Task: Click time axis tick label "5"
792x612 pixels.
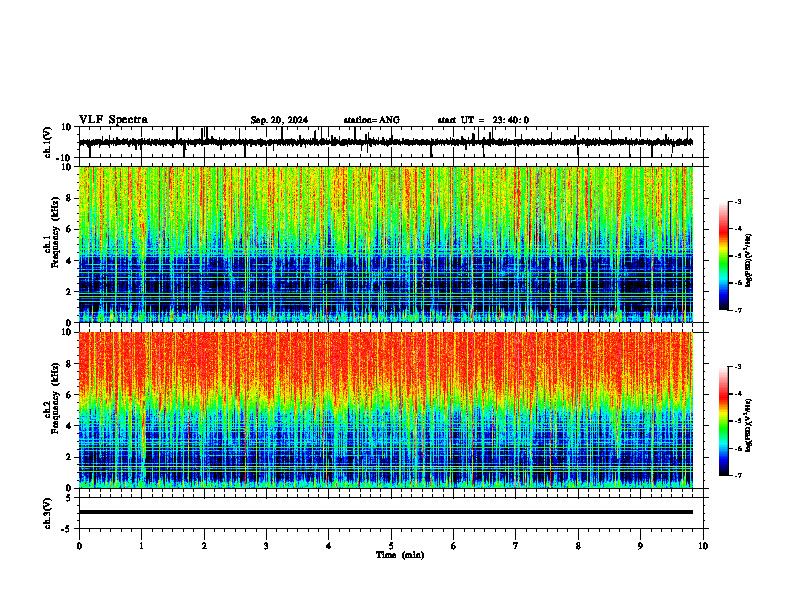Action: pyautogui.click(x=391, y=546)
